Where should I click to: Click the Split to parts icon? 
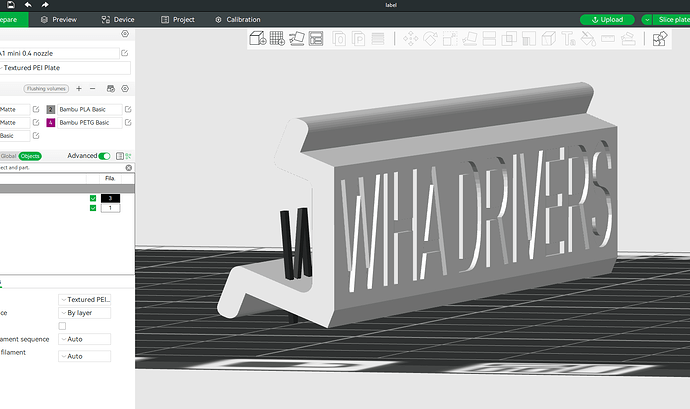point(359,39)
